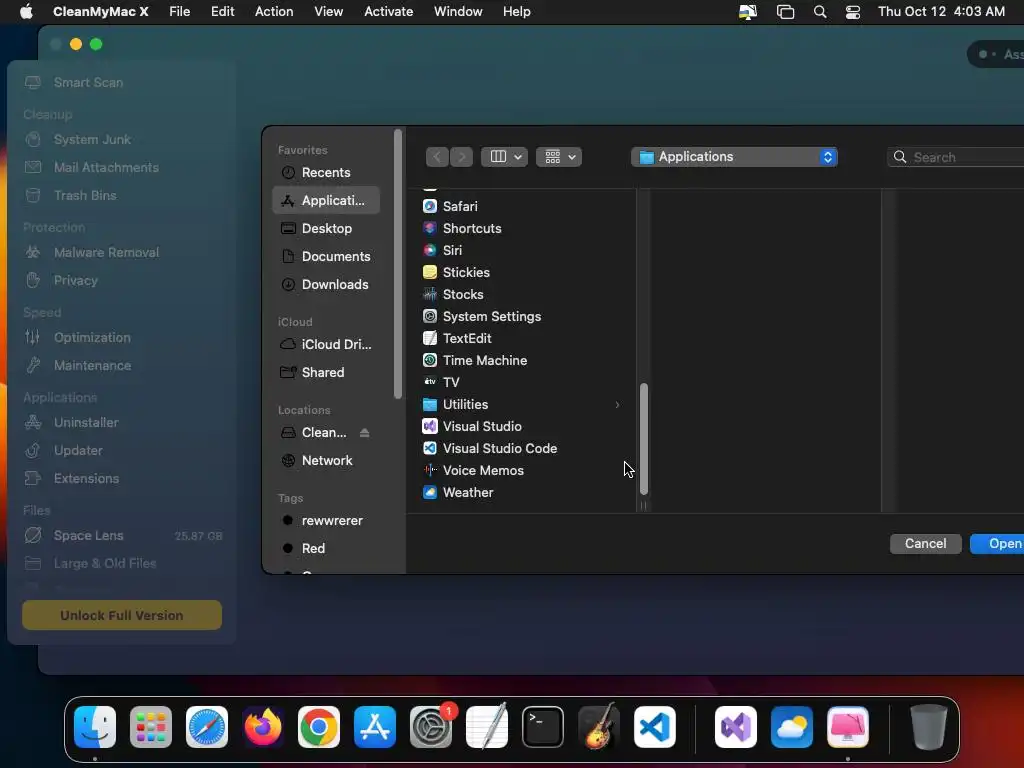Click the Unlock Full Version button
Screen dimensions: 1024x768
[122, 615]
